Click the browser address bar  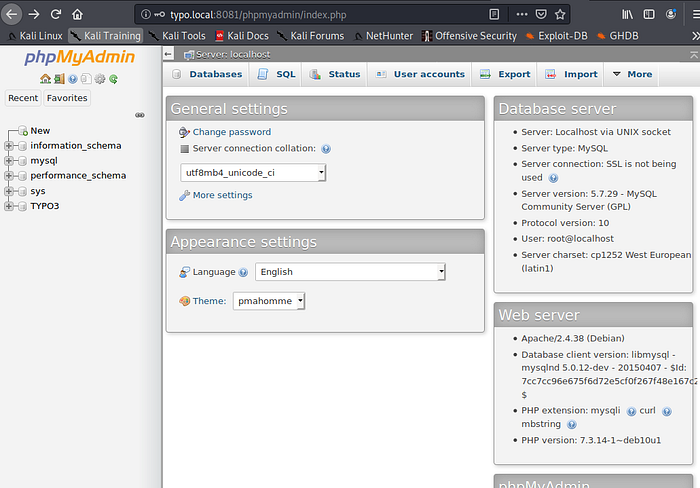tap(300, 14)
